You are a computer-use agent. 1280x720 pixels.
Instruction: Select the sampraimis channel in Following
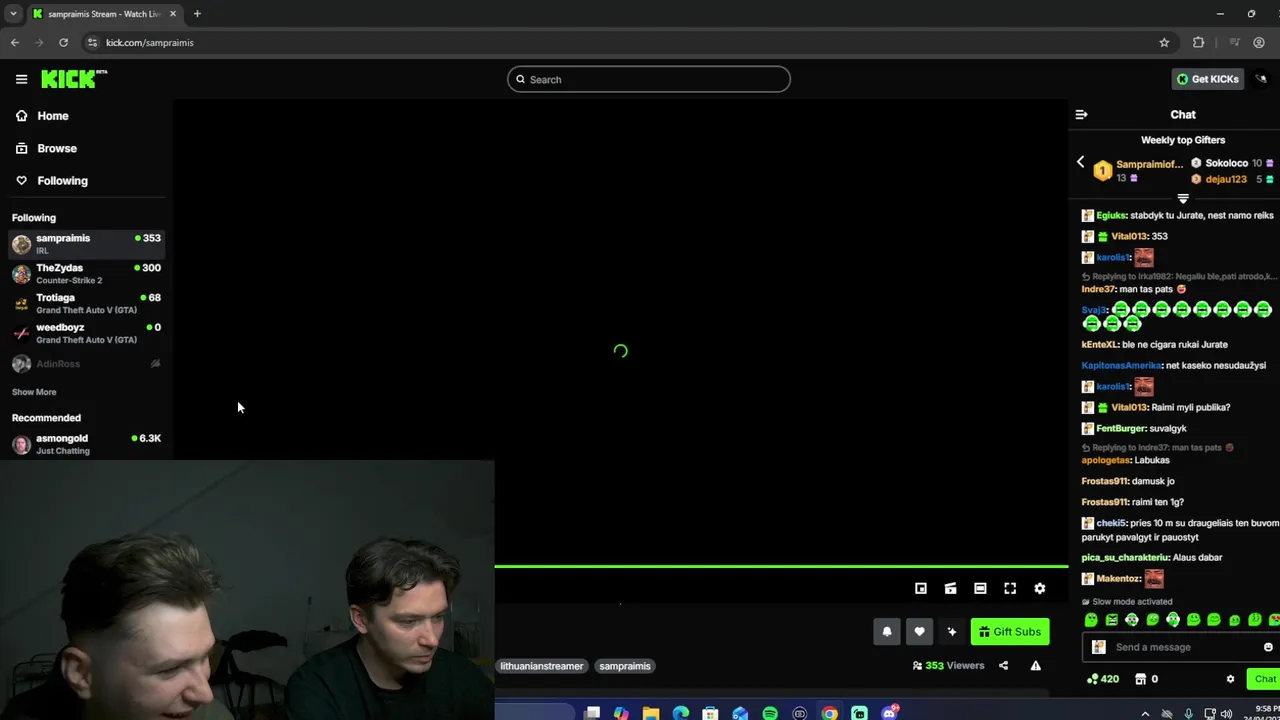(x=86, y=243)
